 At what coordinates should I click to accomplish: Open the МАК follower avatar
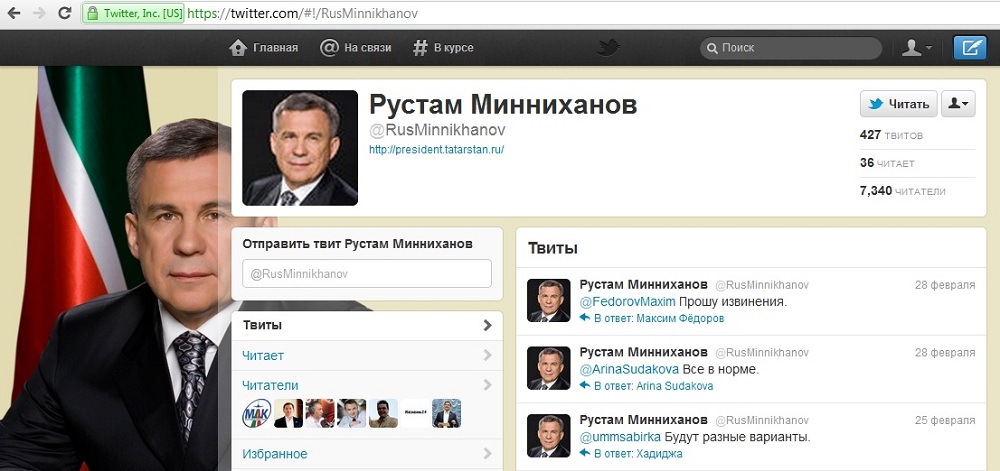click(x=256, y=413)
